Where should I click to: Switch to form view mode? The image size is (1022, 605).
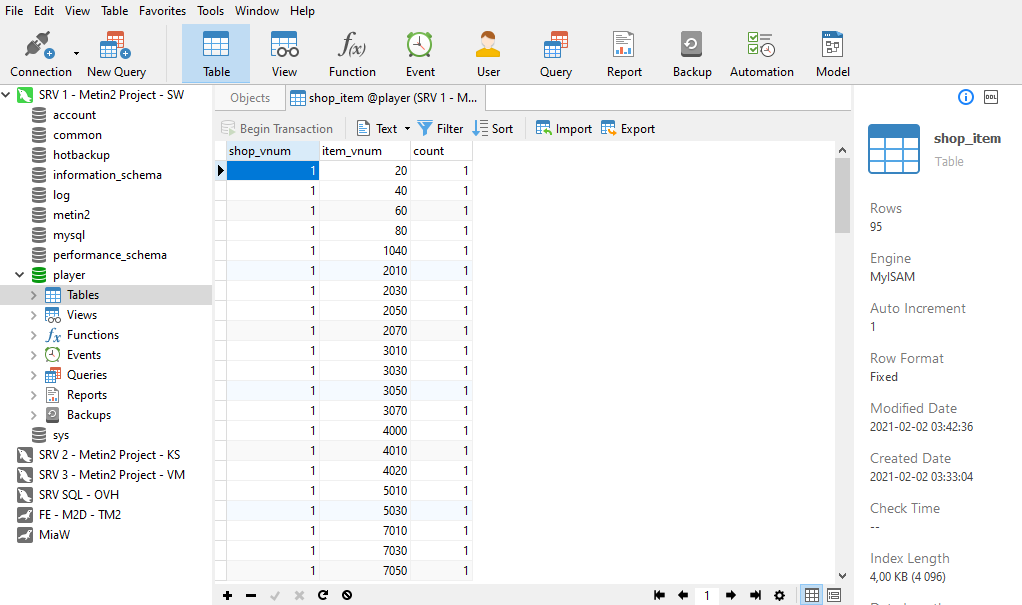(834, 595)
